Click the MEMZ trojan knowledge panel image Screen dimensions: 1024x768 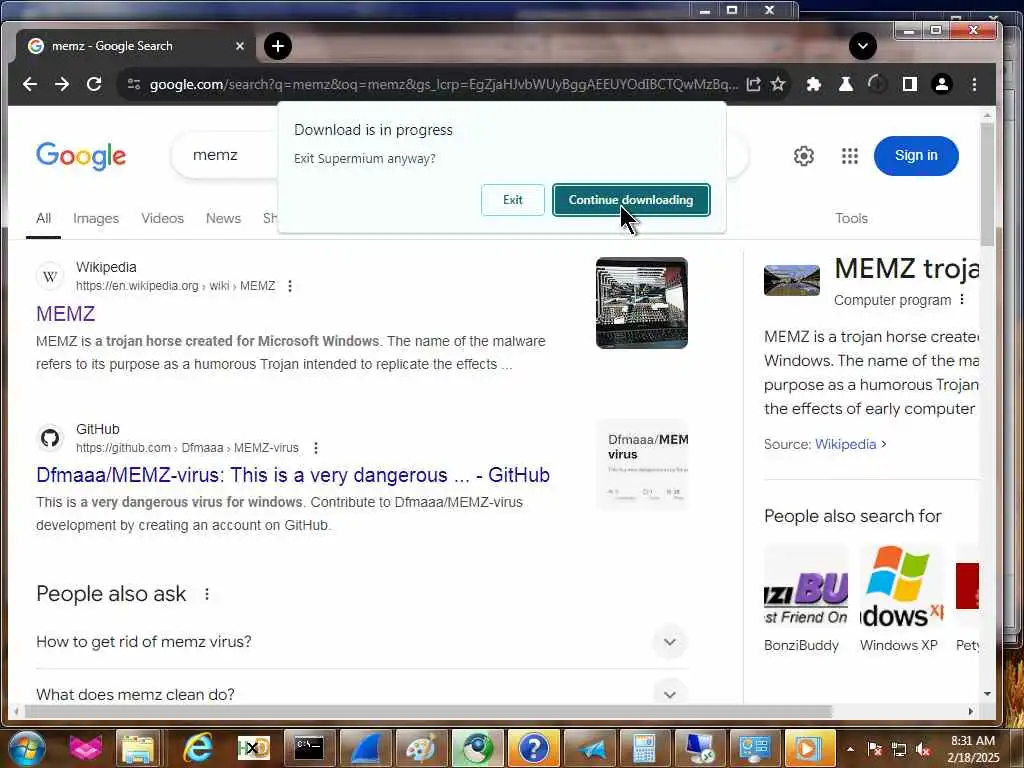tap(792, 280)
